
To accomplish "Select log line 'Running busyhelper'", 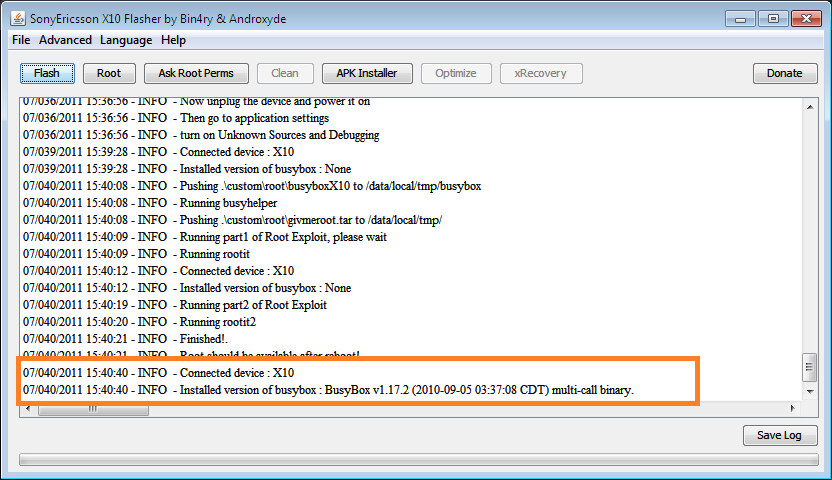I will (x=150, y=203).
